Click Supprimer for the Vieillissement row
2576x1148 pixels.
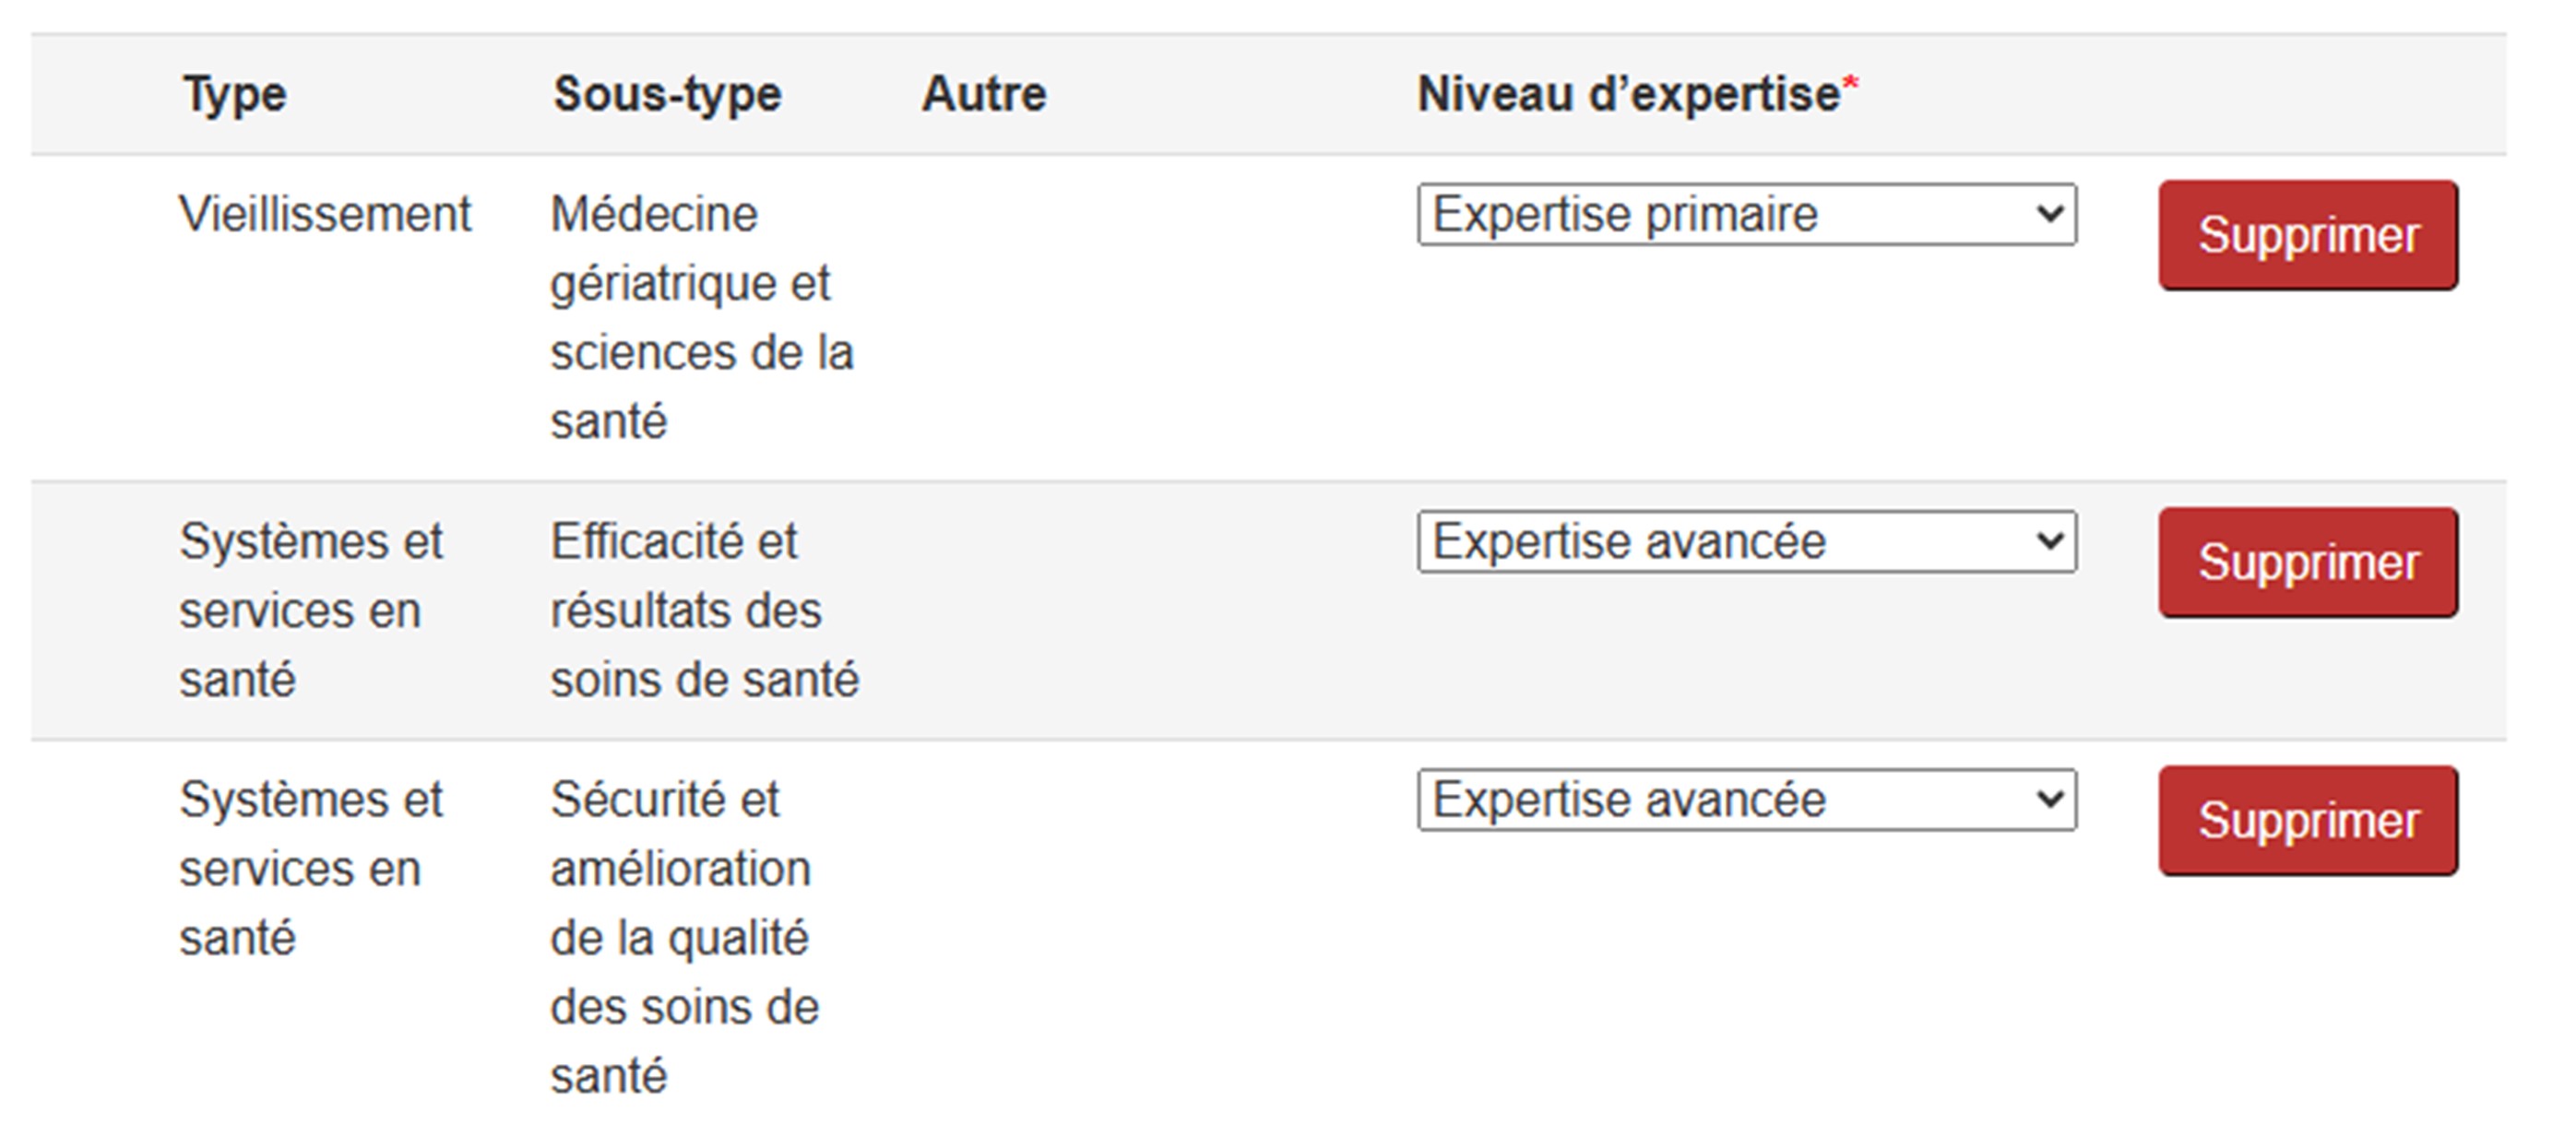pos(2307,236)
